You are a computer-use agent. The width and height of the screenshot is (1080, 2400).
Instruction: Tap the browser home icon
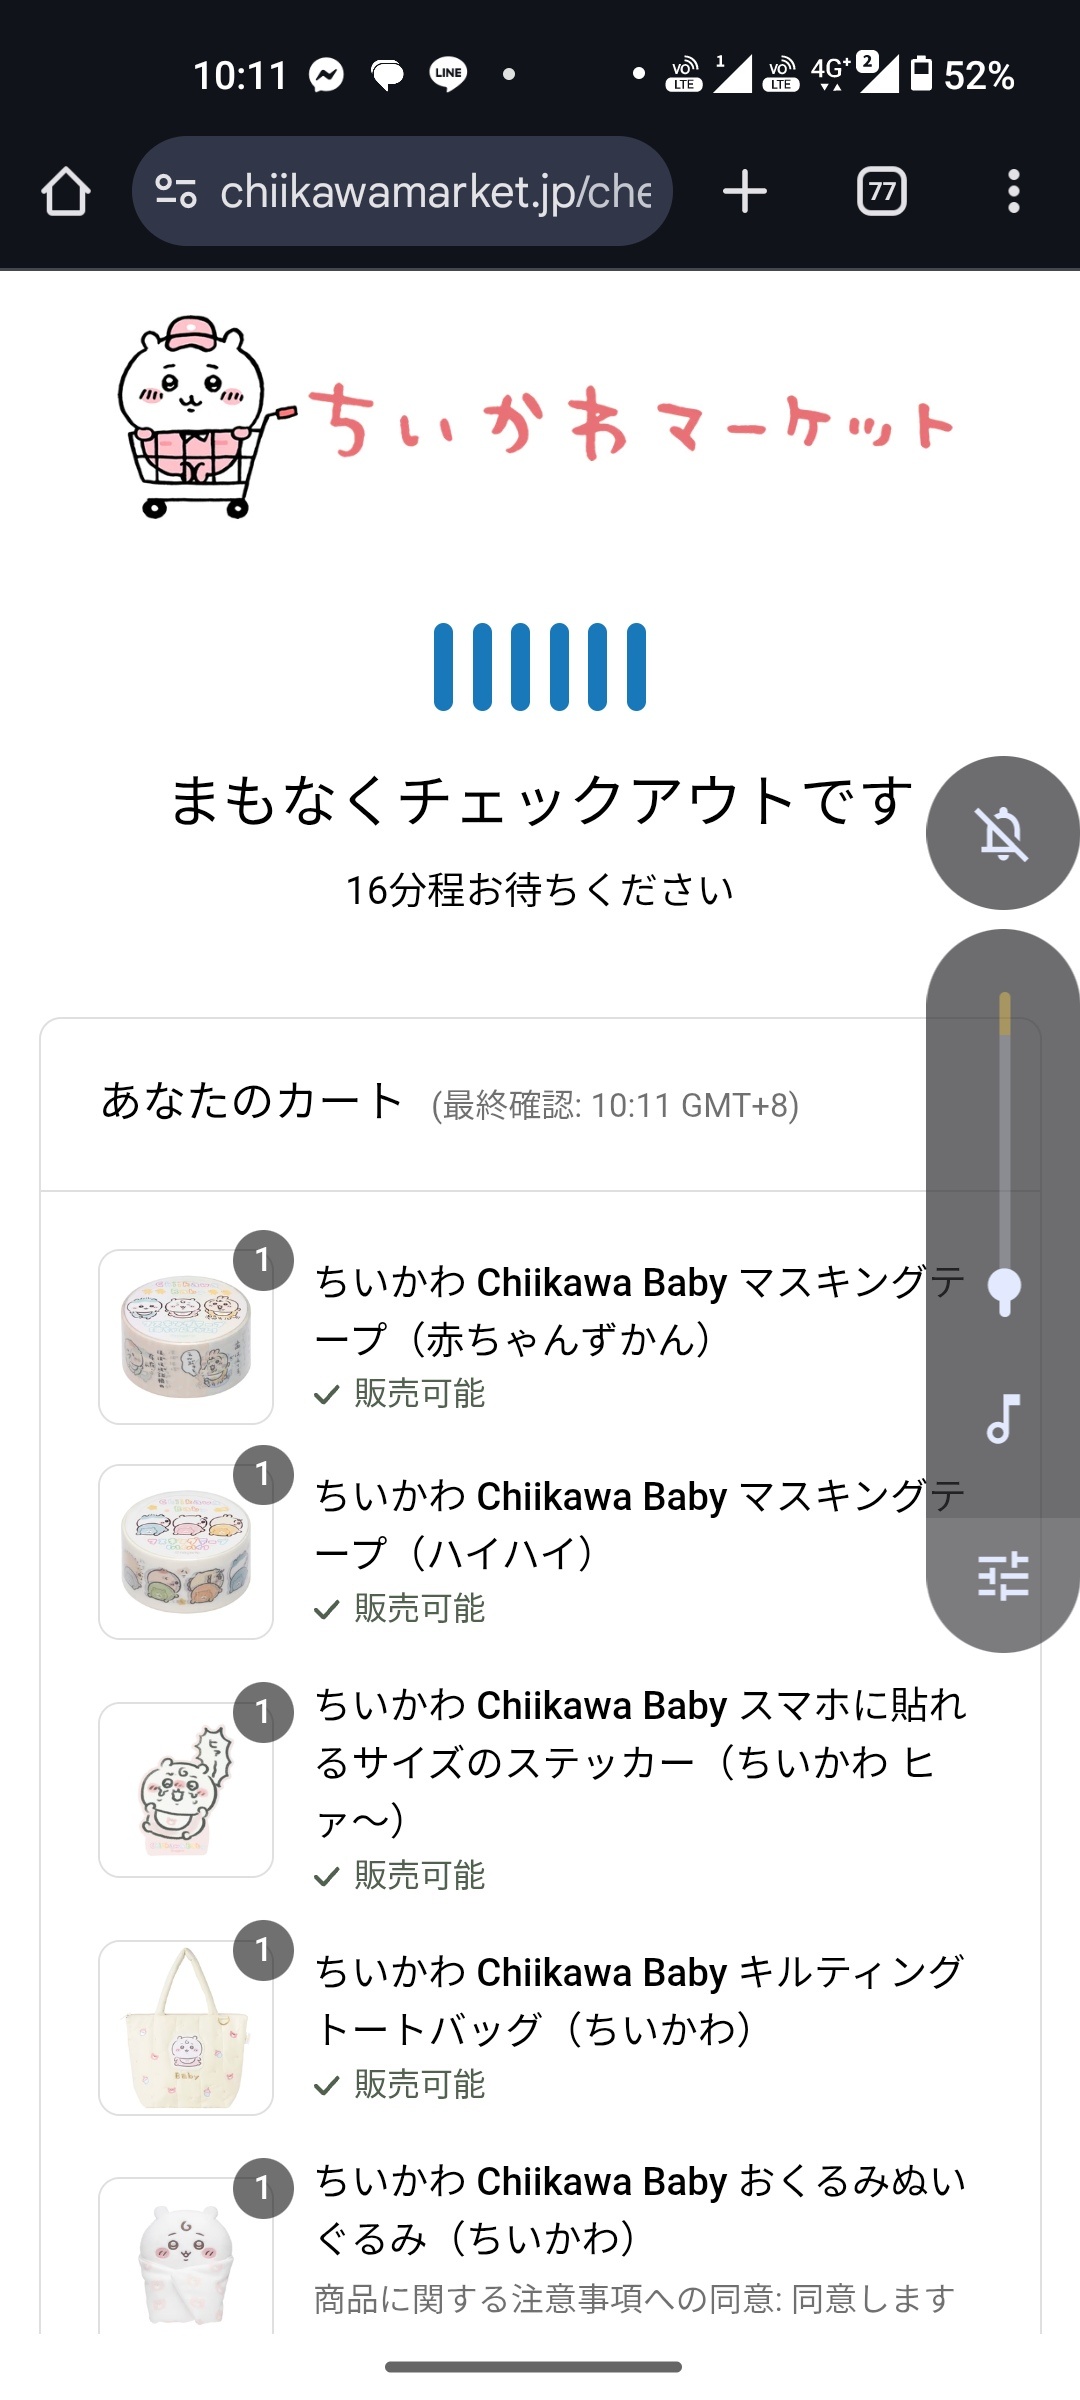click(x=66, y=191)
